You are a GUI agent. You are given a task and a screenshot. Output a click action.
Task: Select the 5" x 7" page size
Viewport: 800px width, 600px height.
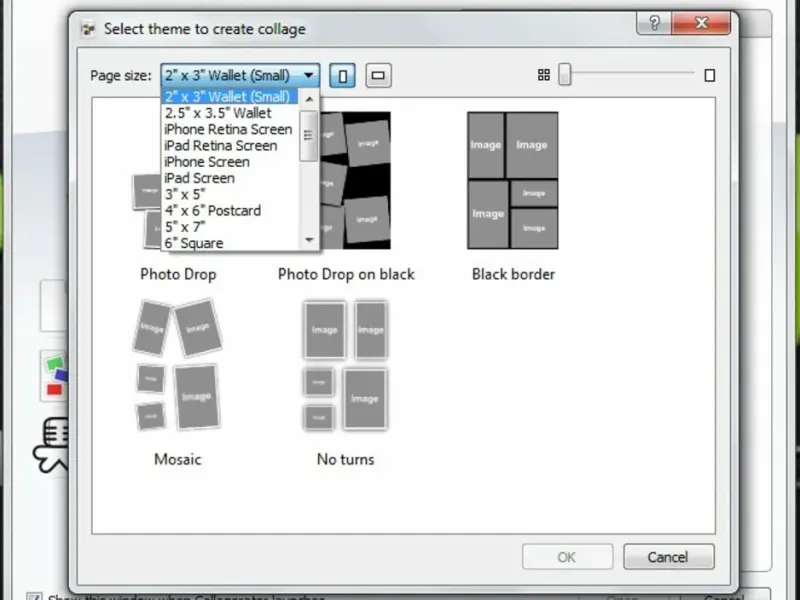230,227
